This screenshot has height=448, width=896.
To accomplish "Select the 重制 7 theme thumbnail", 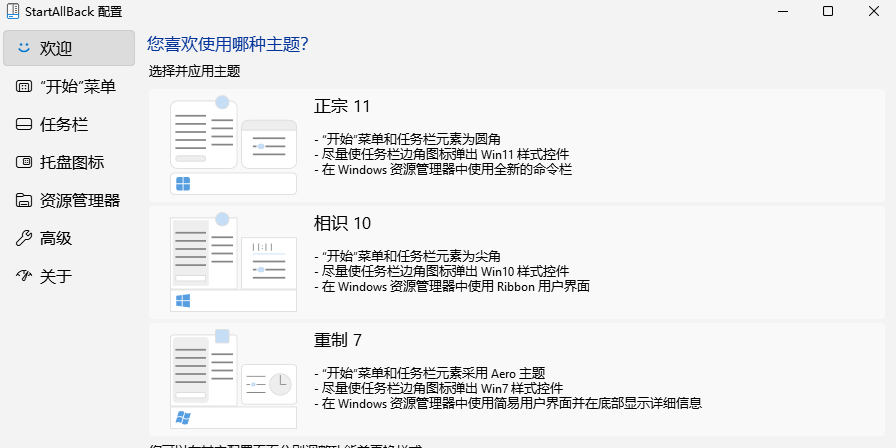I will tap(233, 378).
